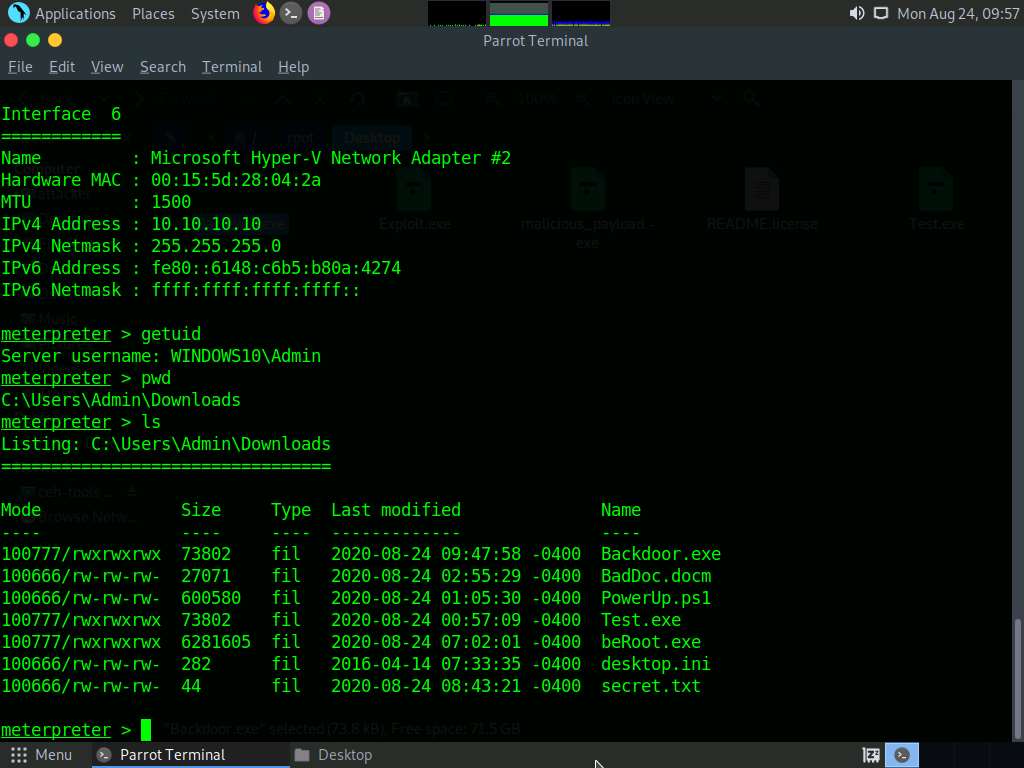Open the purple text editor launcher icon
Image resolution: width=1024 pixels, height=768 pixels.
tap(319, 13)
